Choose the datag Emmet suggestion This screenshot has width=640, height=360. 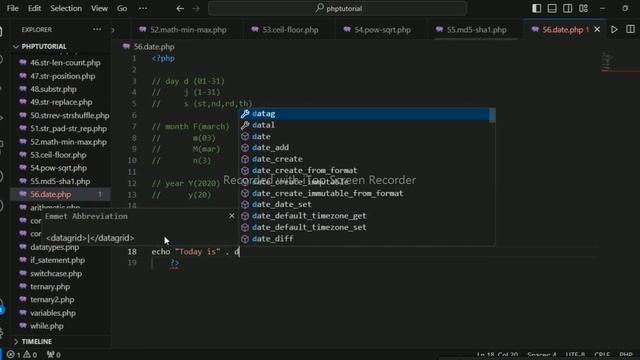point(364,114)
